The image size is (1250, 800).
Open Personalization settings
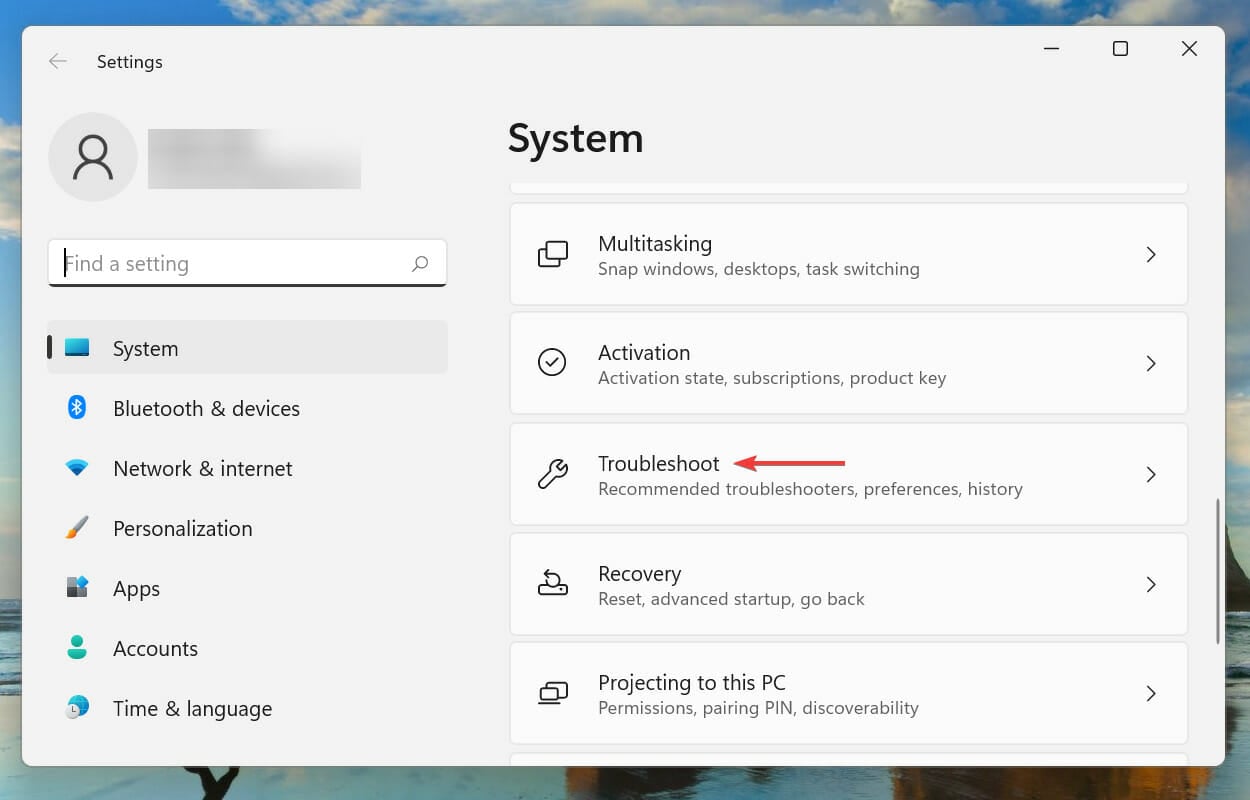[247, 528]
